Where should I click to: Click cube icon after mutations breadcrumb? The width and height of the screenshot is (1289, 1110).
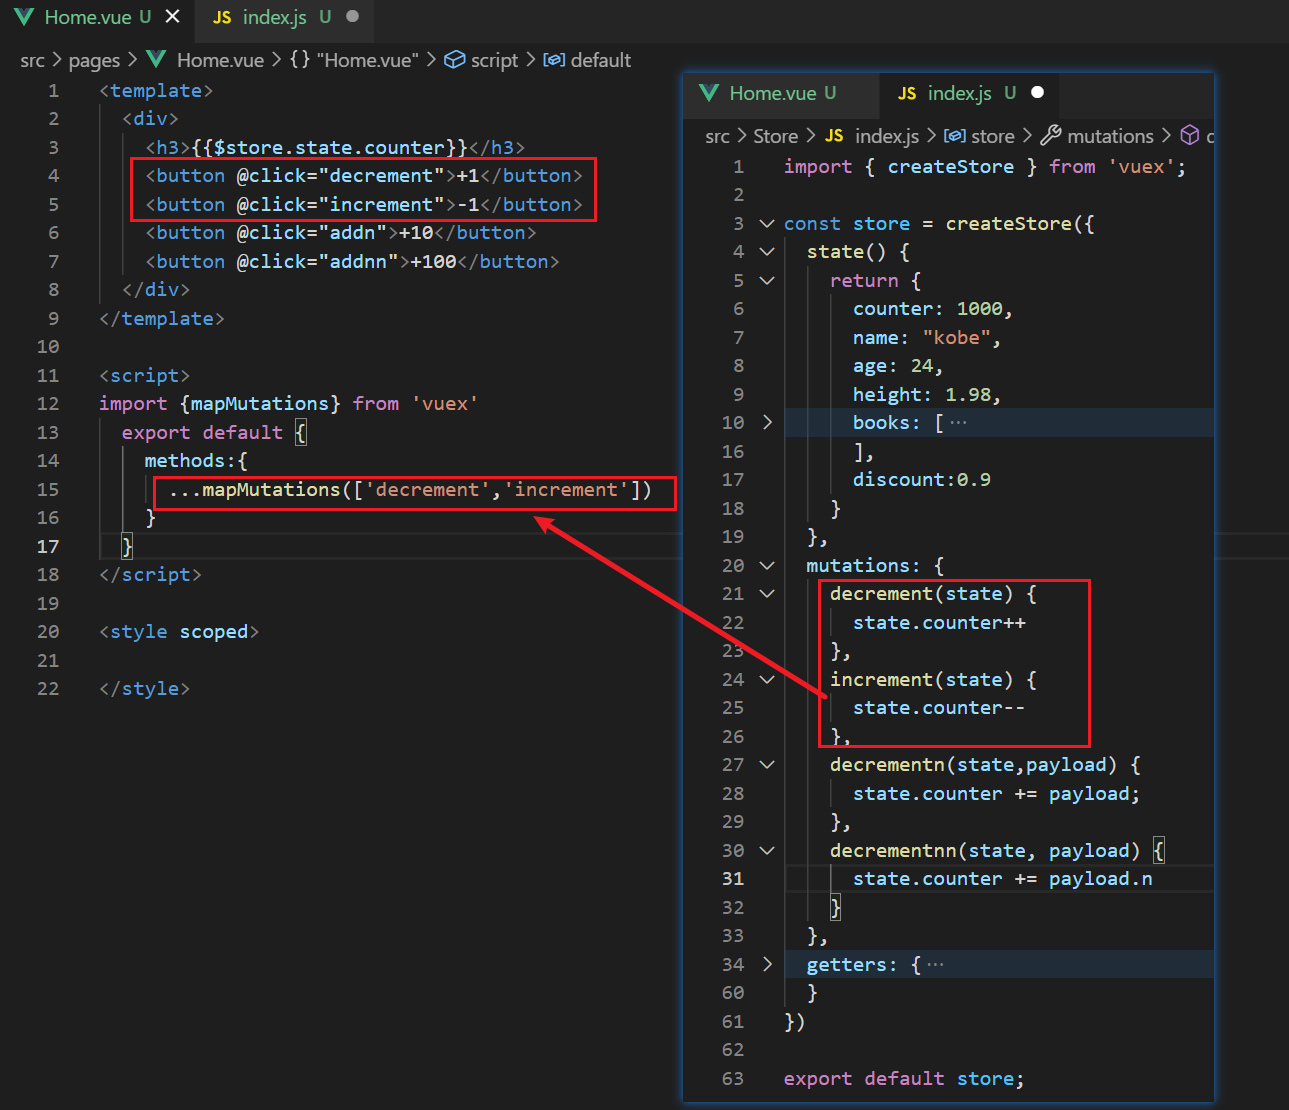pos(1190,135)
